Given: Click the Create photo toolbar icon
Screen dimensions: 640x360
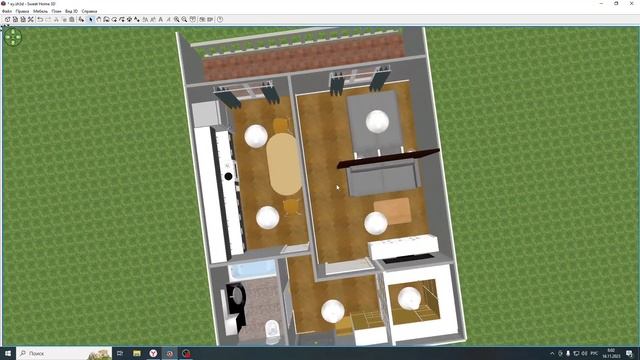Looking at the screenshot, I should tap(202, 19).
